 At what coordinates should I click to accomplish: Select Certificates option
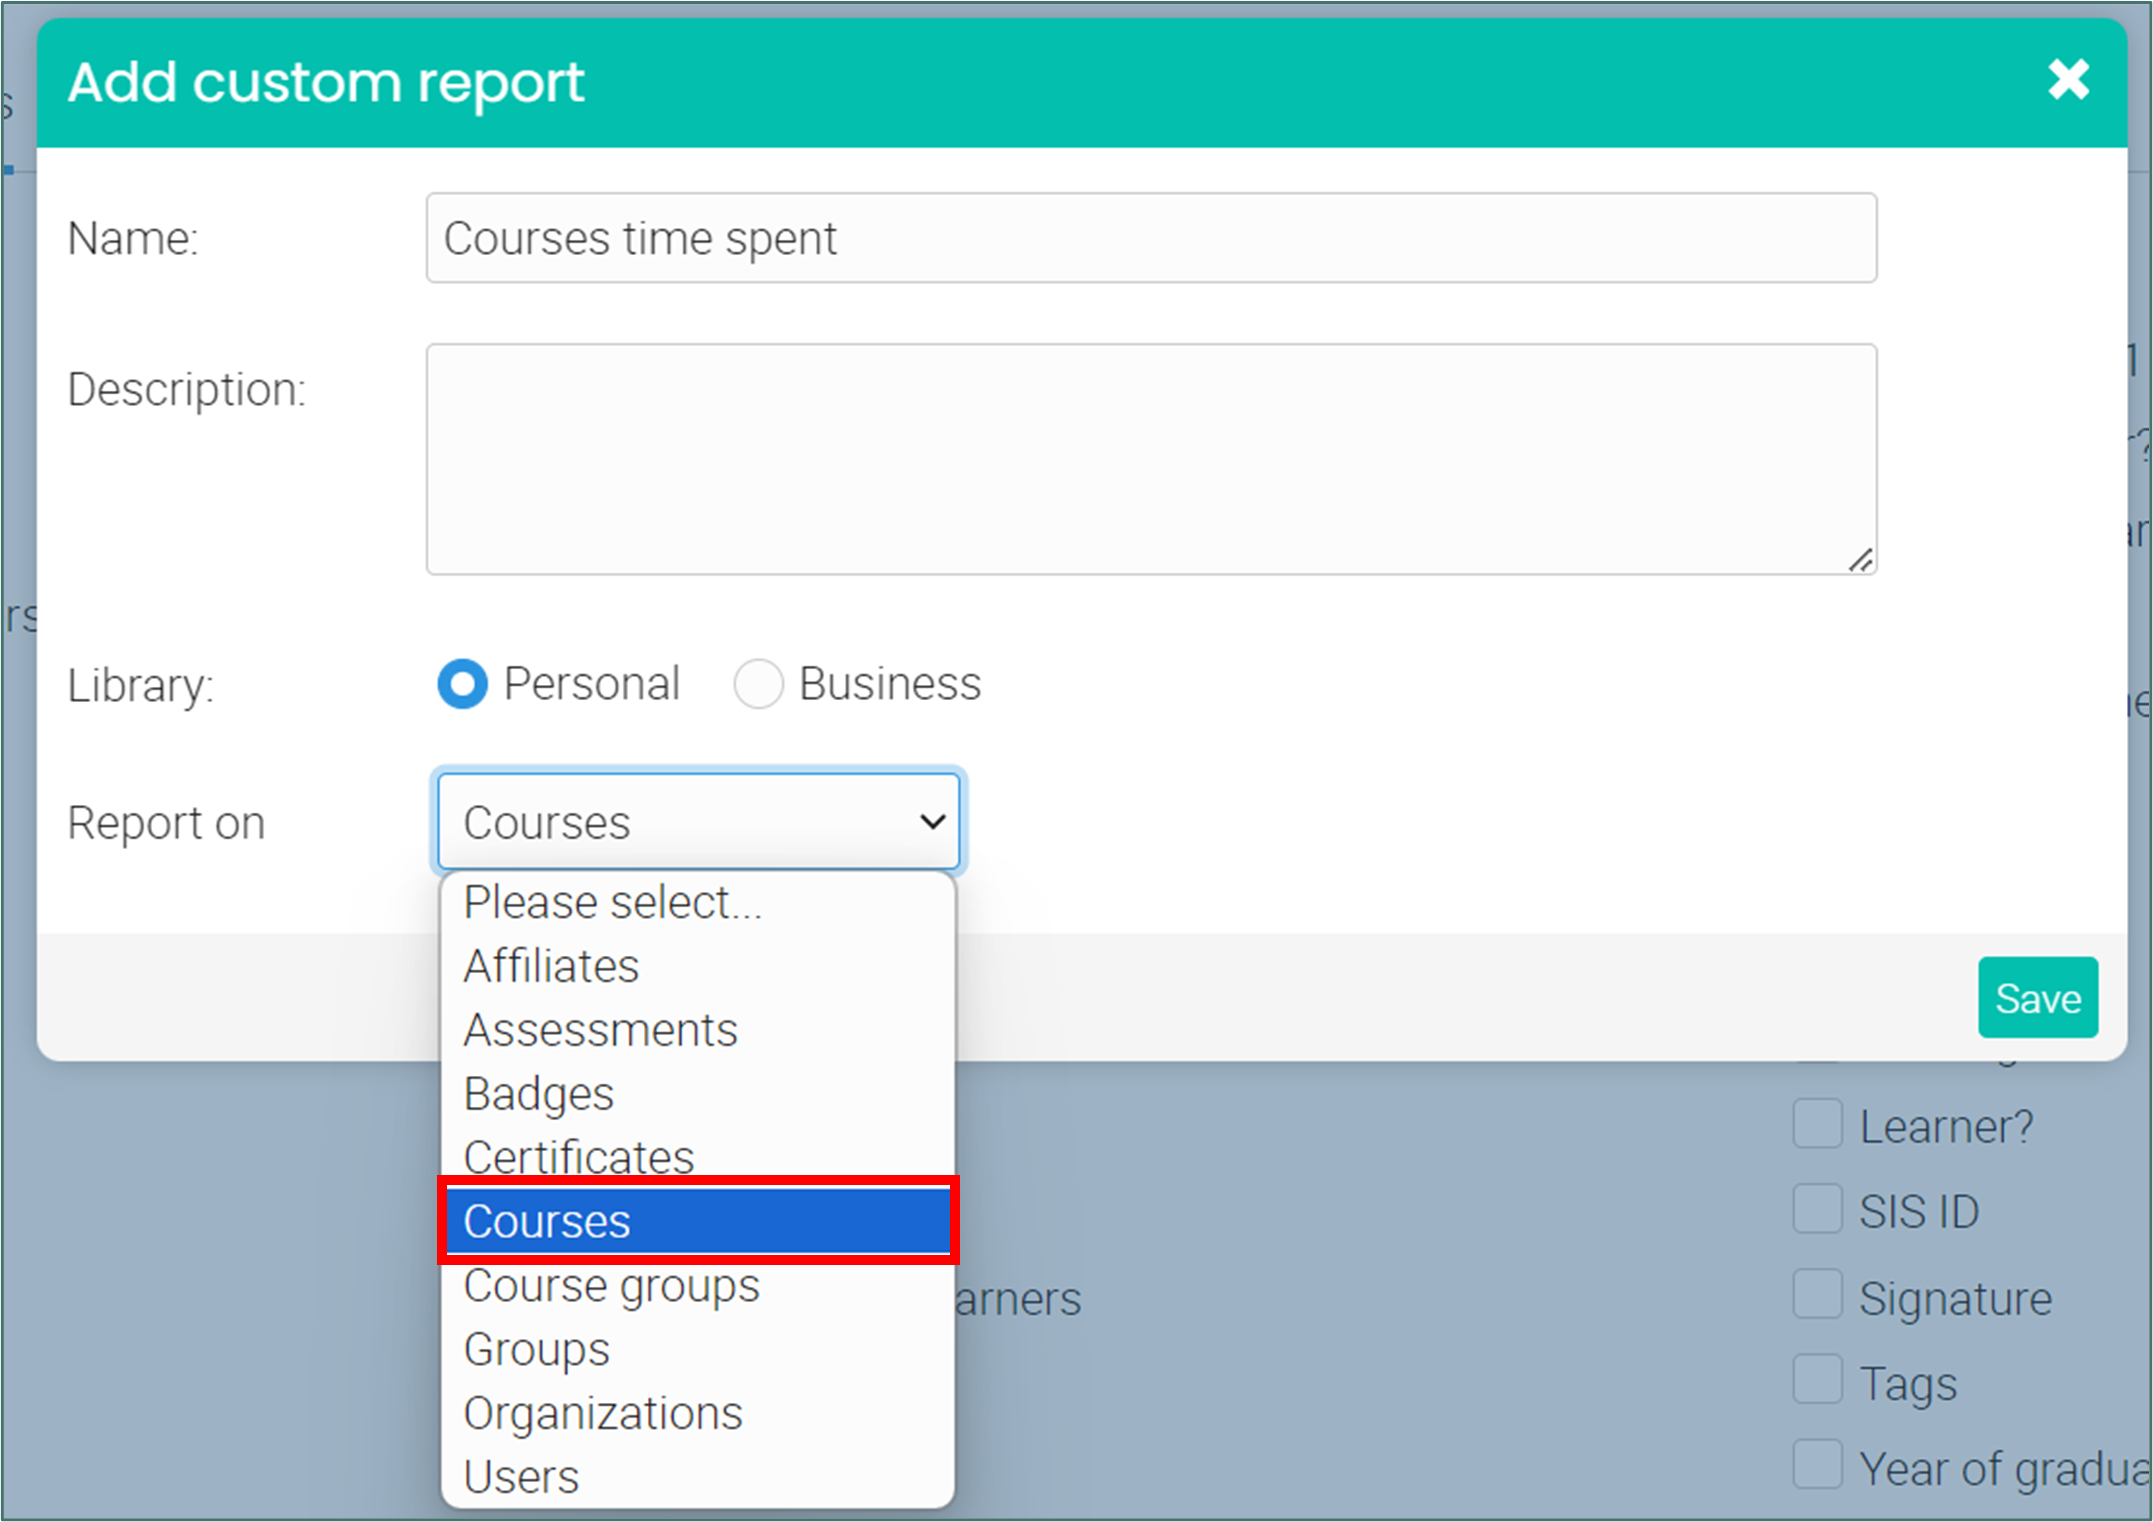point(578,1157)
